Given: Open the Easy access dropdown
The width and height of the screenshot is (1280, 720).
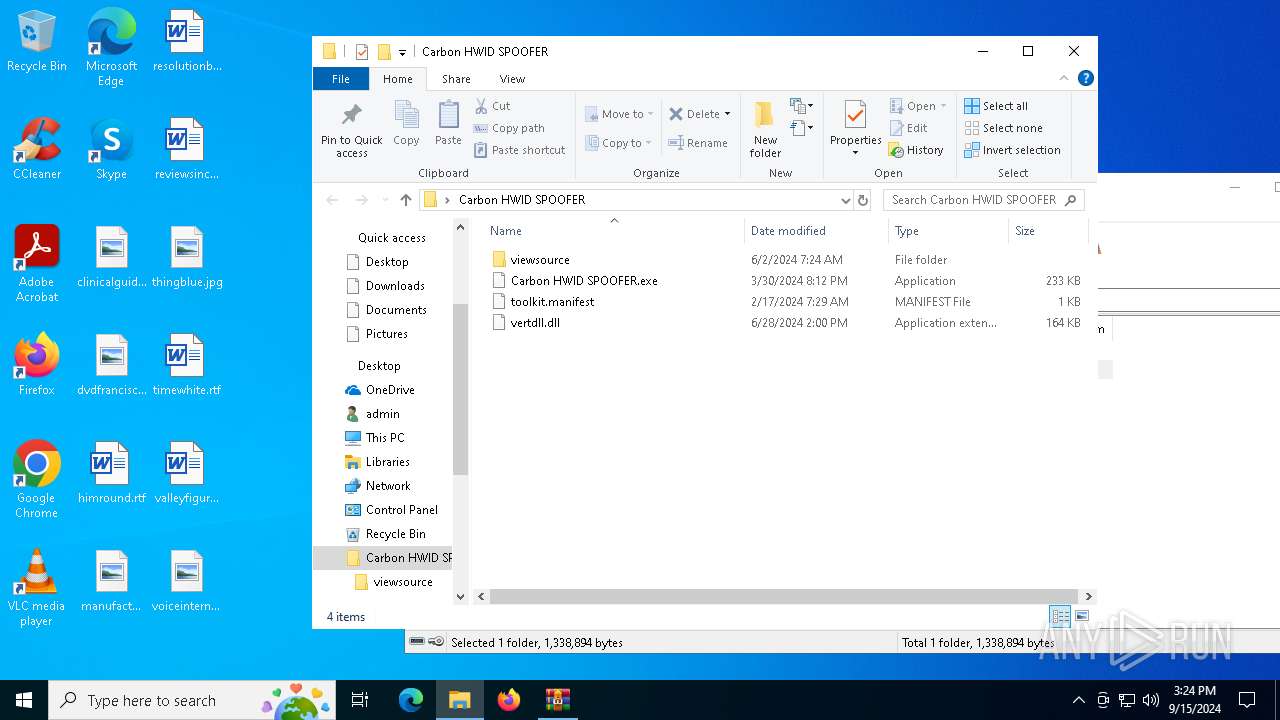Looking at the screenshot, I should tap(801, 128).
